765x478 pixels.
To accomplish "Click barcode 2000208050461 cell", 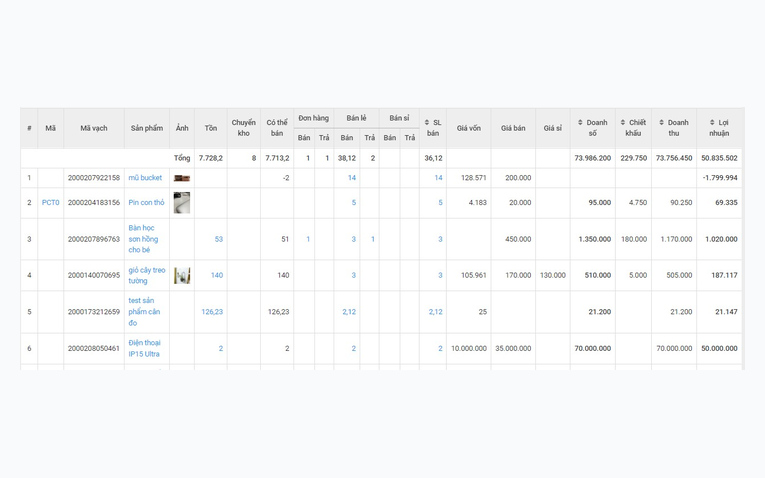I will pyautogui.click(x=94, y=348).
